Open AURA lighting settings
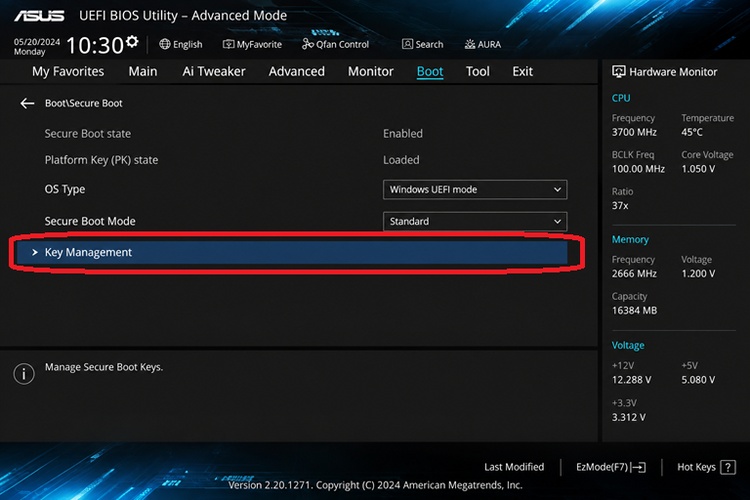This screenshot has width=750, height=500. (483, 44)
